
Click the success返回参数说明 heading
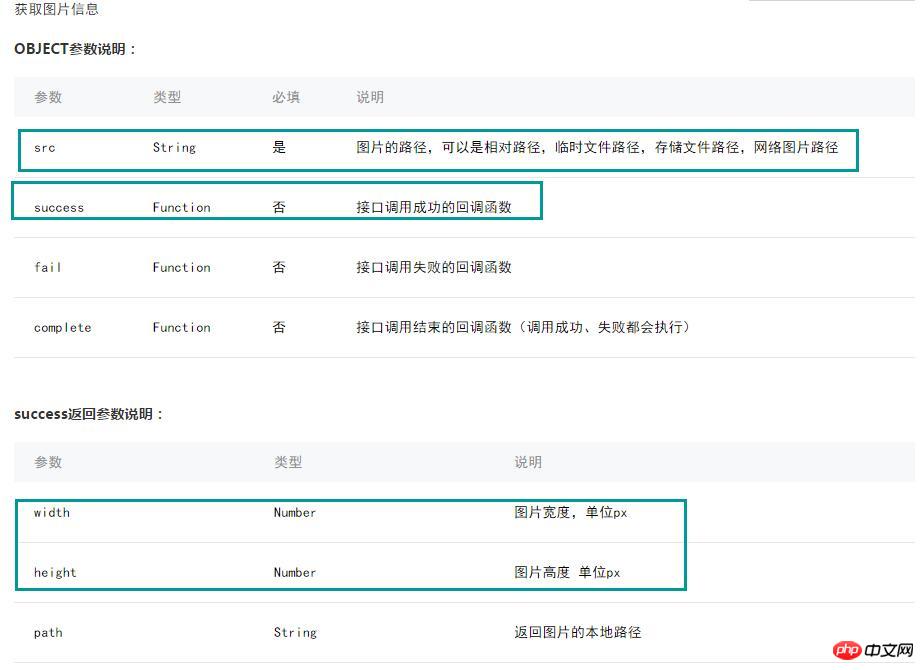[88, 414]
